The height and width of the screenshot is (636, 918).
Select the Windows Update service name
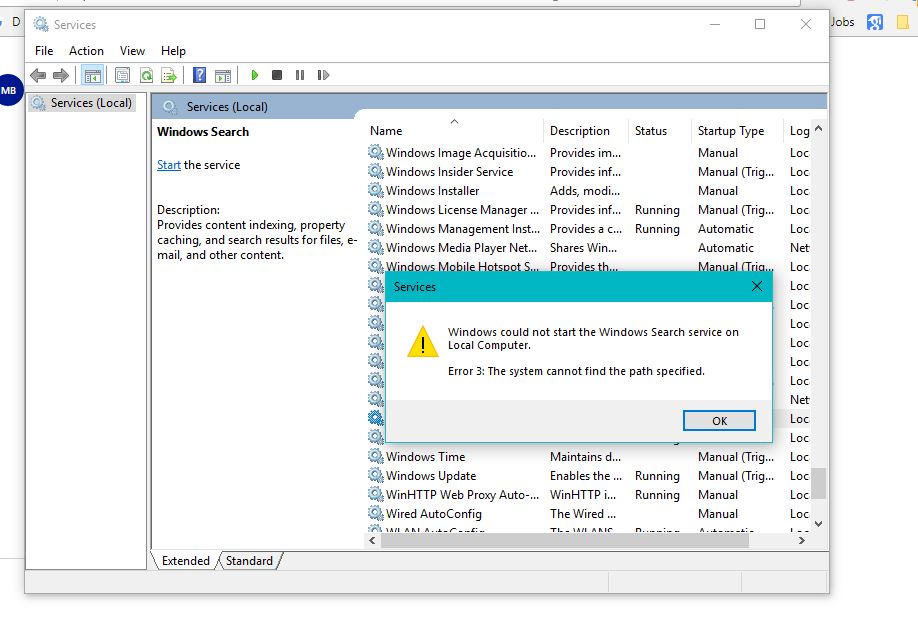[x=431, y=476]
